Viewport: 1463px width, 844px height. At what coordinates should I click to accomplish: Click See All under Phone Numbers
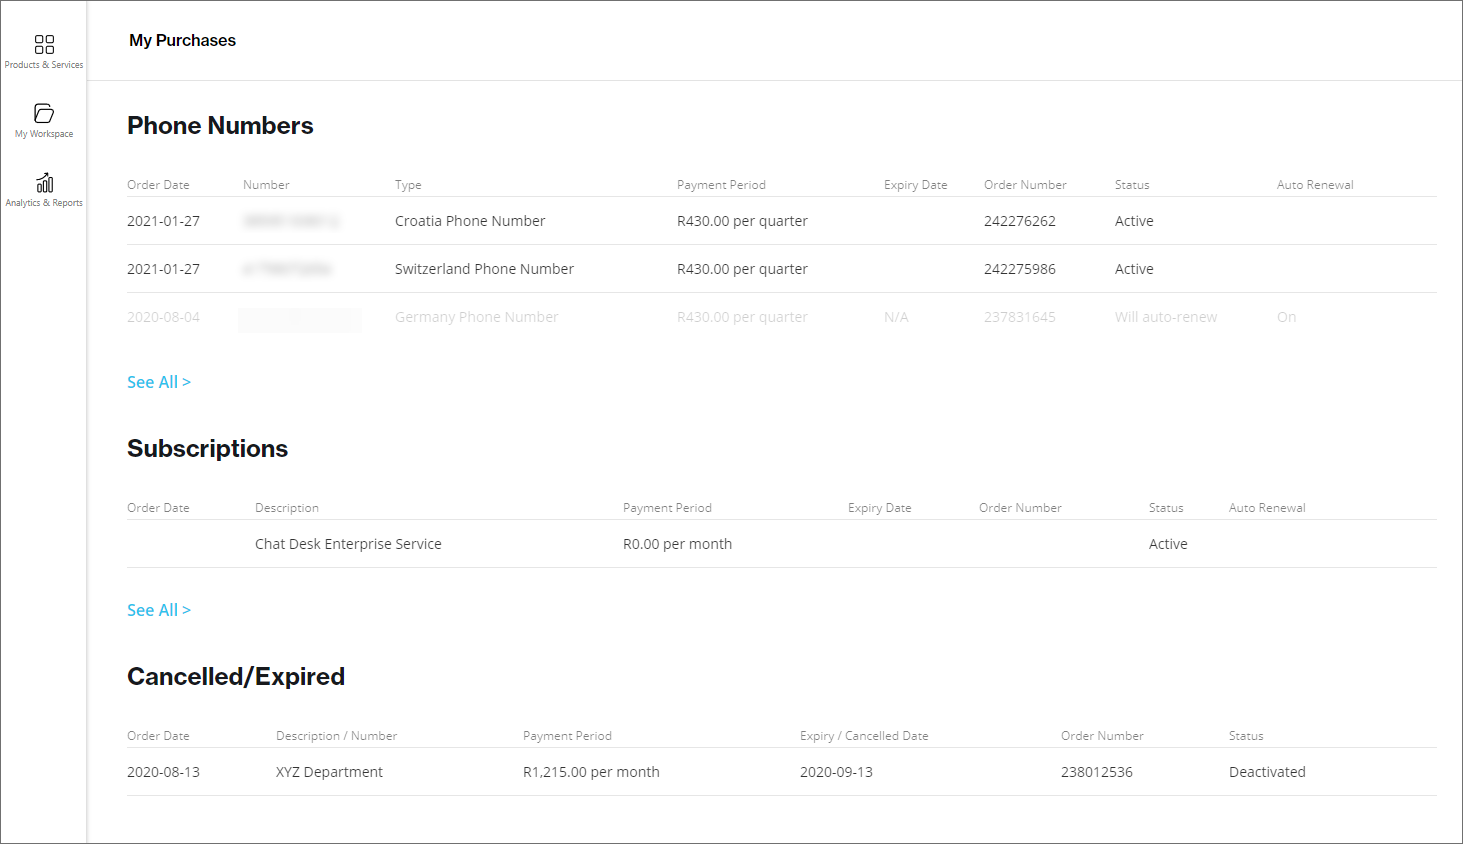[x=158, y=382]
